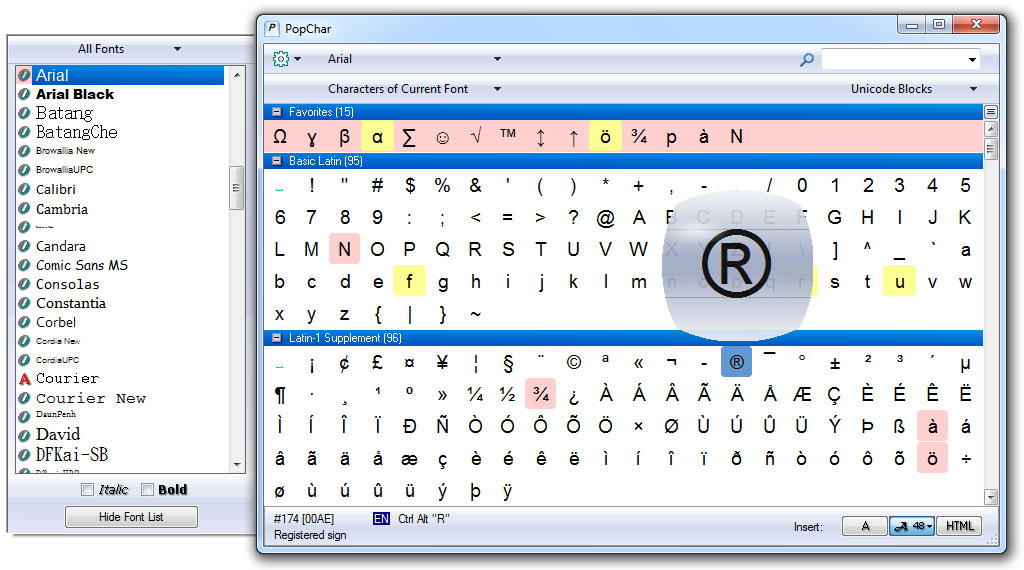Choose Corbel in the font list
The width and height of the screenshot is (1024, 570).
pos(56,322)
